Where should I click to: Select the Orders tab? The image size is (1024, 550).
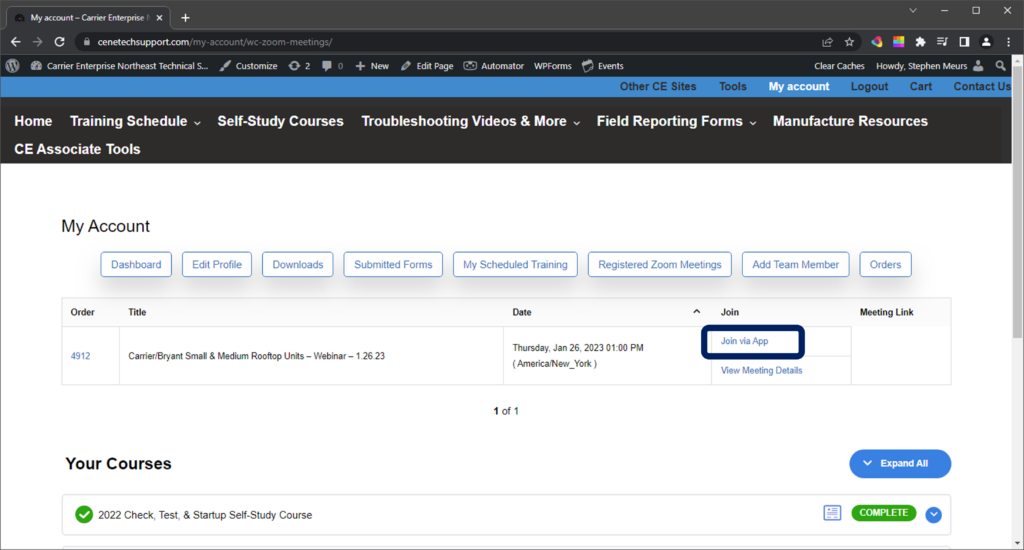(x=886, y=265)
